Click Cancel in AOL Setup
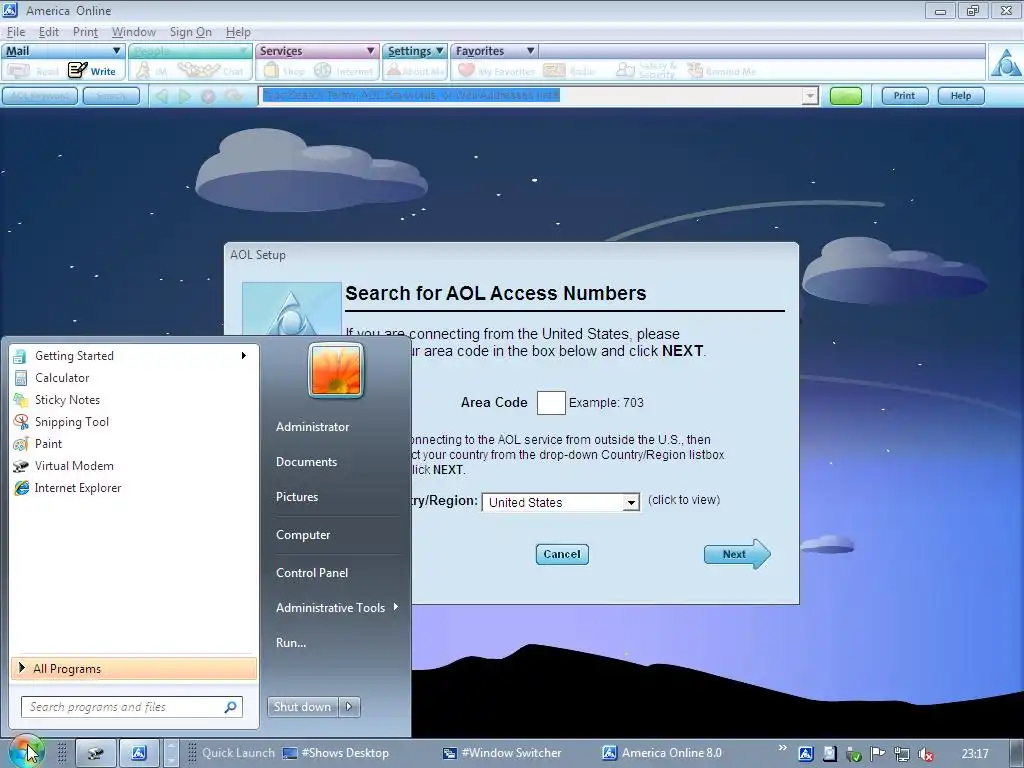 (562, 554)
